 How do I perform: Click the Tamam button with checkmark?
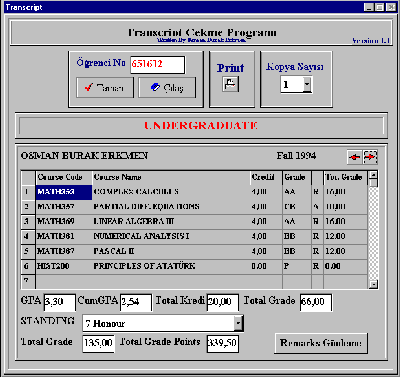105,88
